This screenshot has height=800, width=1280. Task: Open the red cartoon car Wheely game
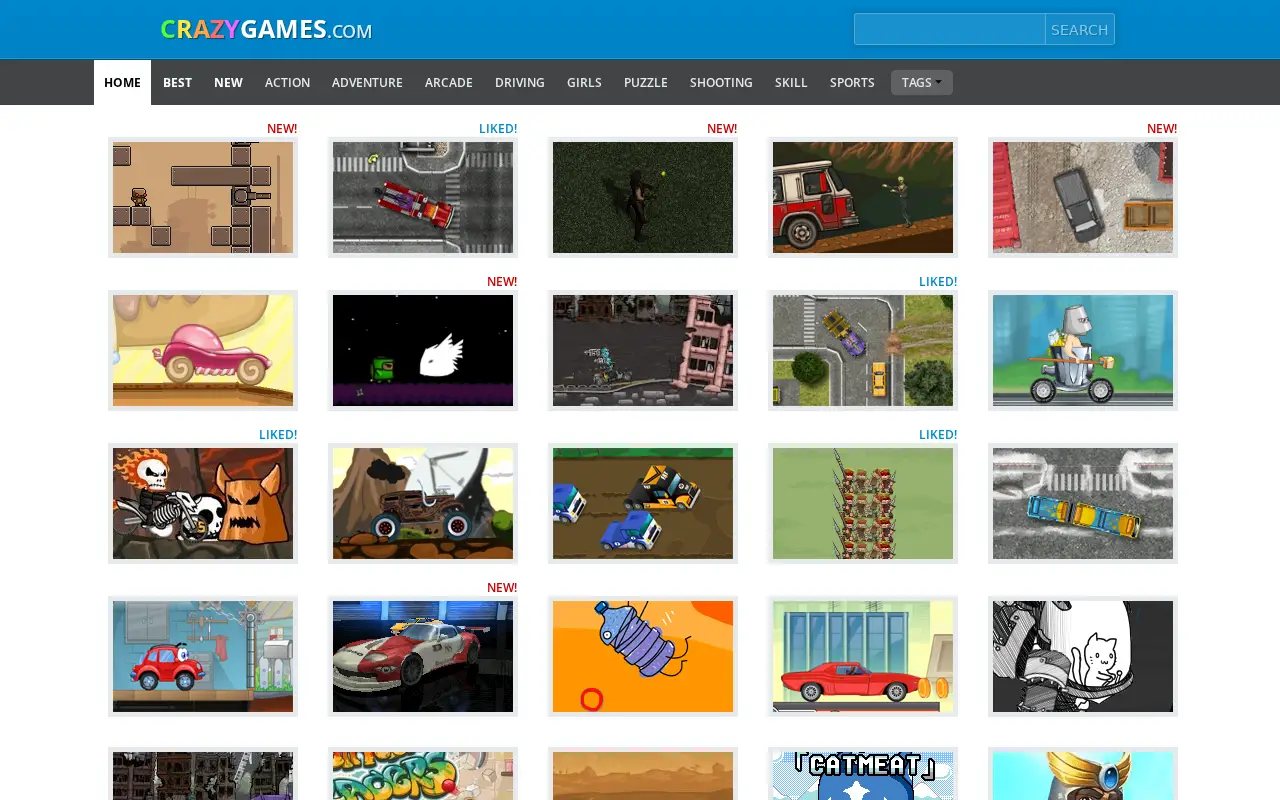(x=203, y=656)
